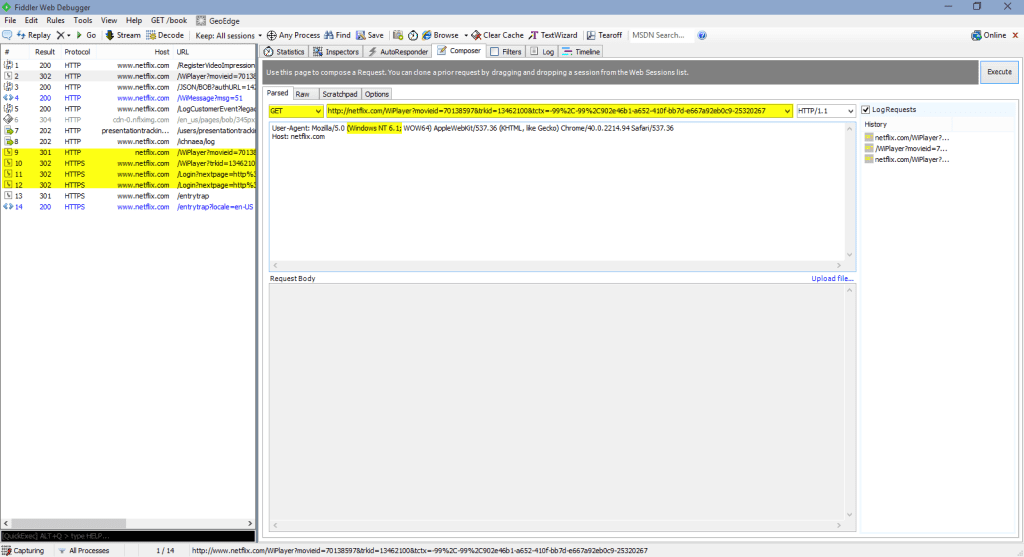Viewport: 1024px width, 557px height.
Task: Click the Clear Cache toolbar icon
Action: click(x=476, y=35)
